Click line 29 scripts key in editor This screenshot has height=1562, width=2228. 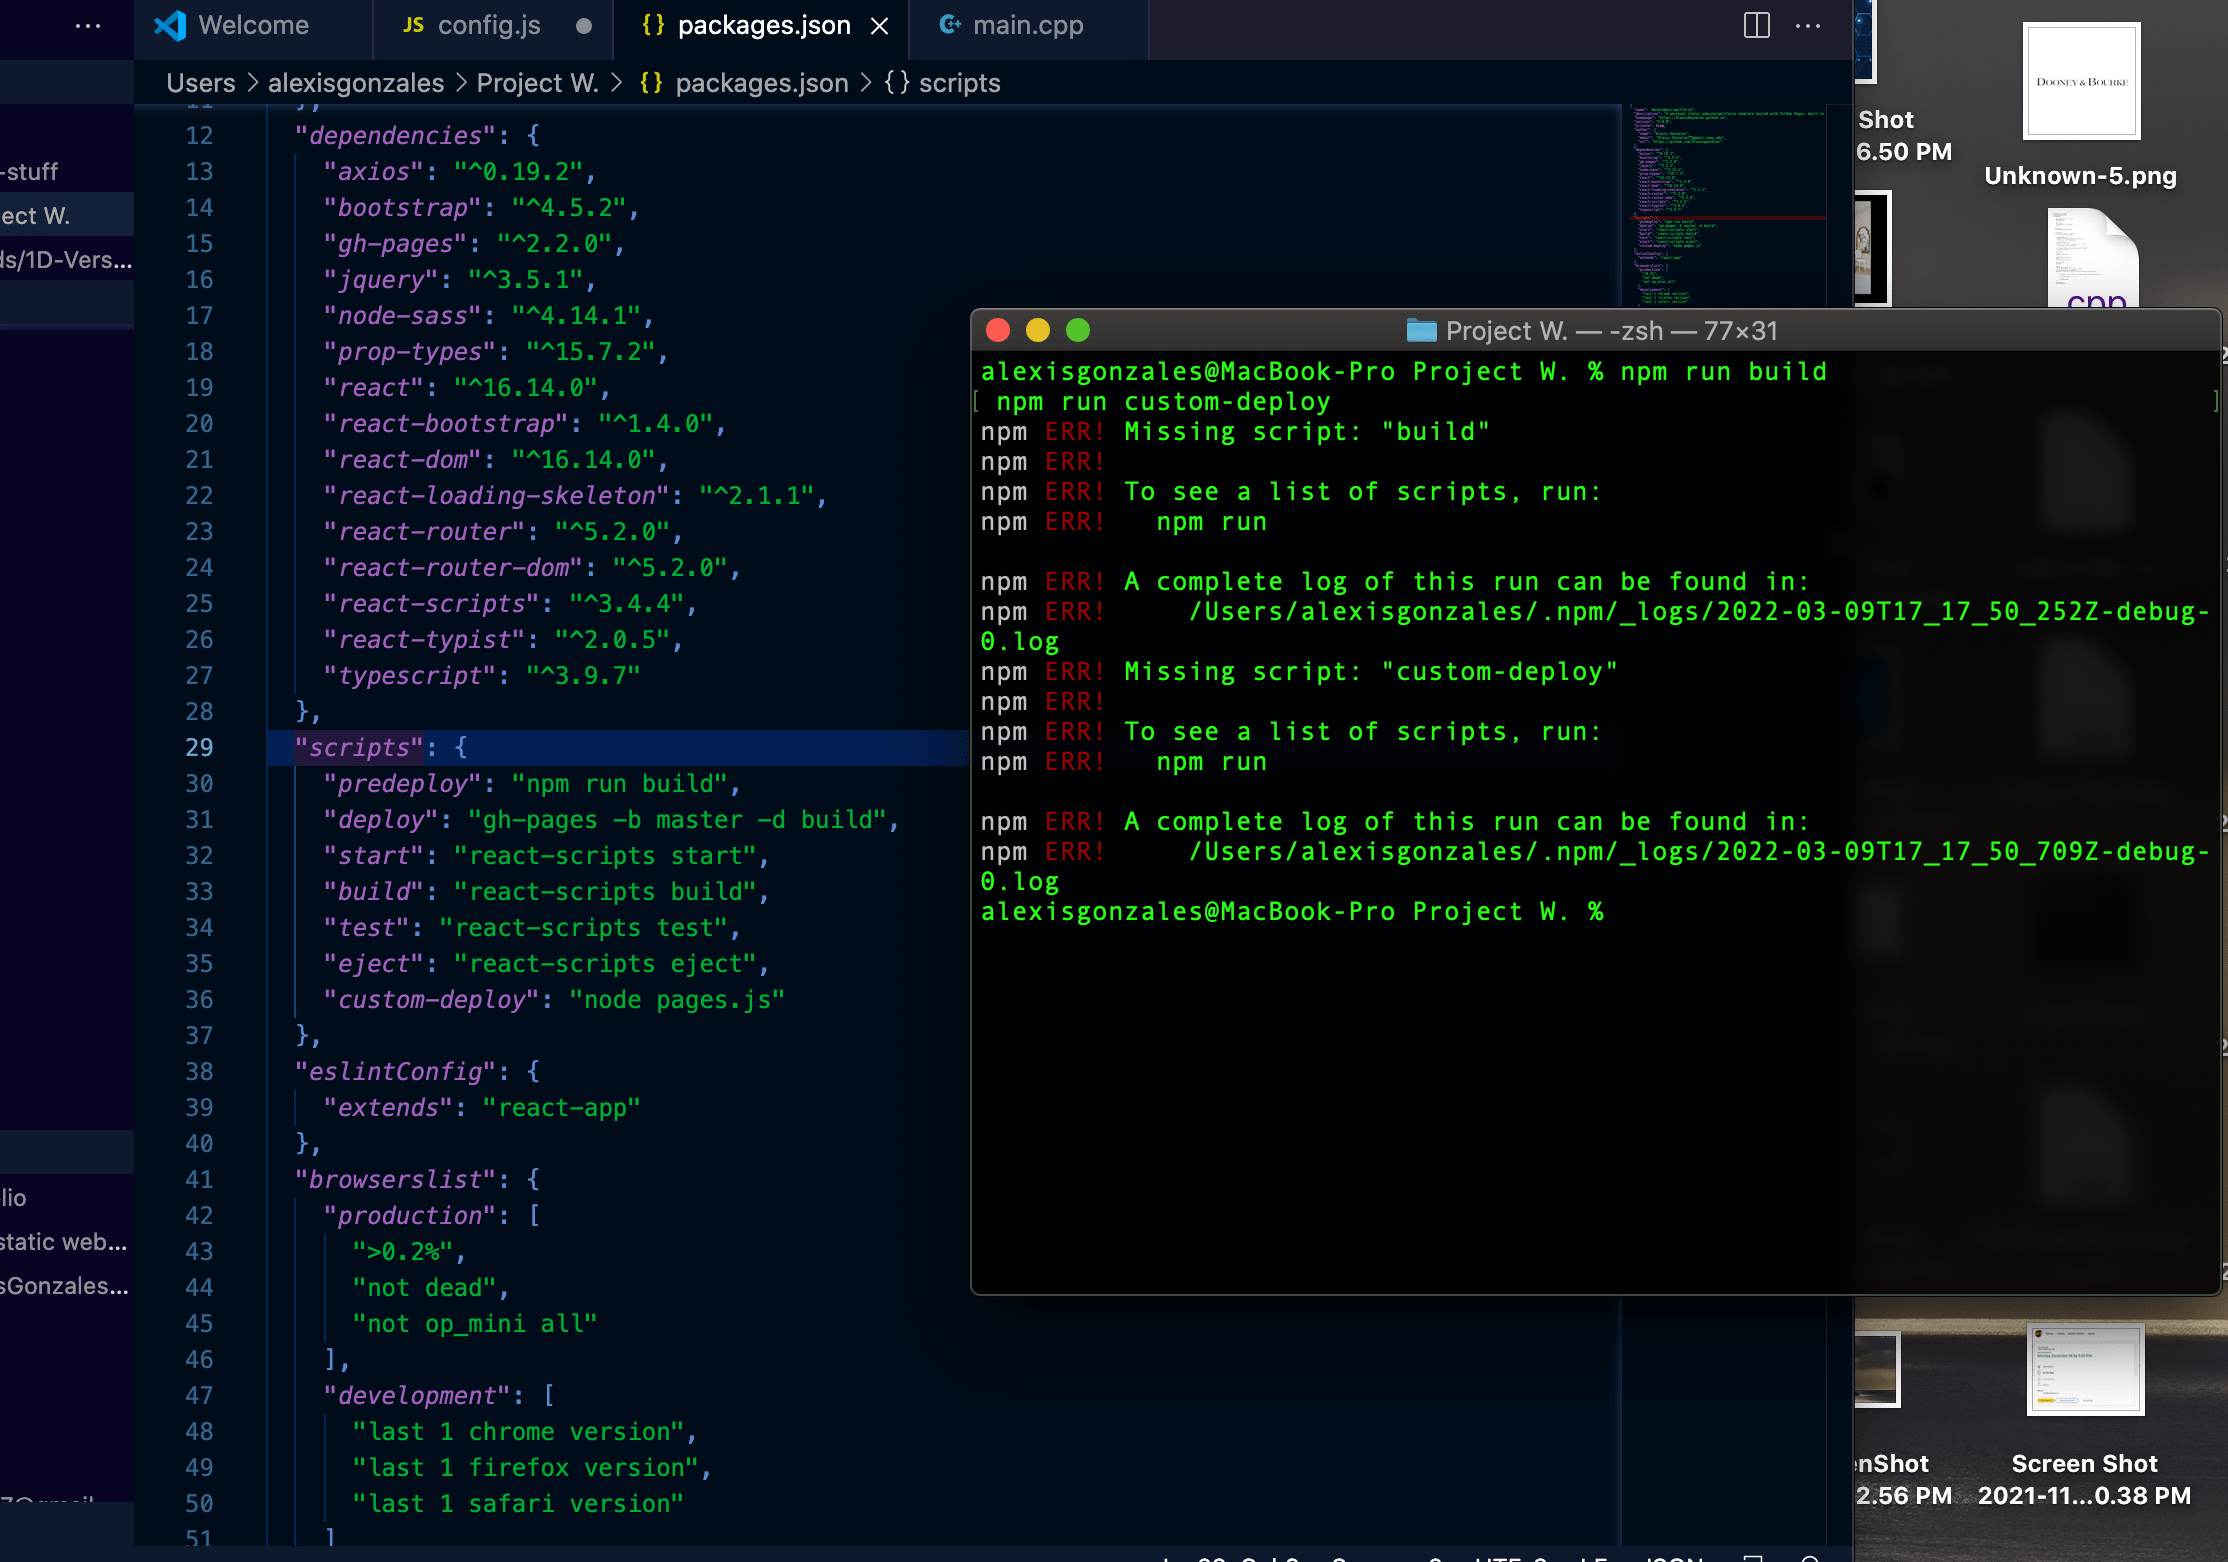click(x=359, y=748)
